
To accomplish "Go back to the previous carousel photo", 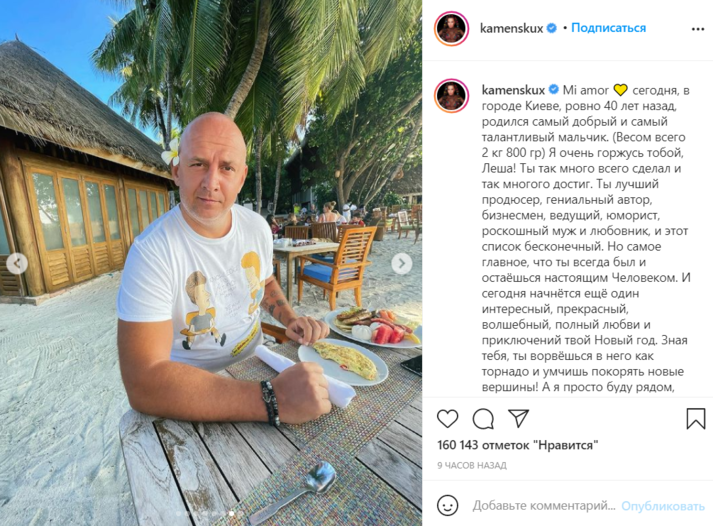I will click(17, 263).
